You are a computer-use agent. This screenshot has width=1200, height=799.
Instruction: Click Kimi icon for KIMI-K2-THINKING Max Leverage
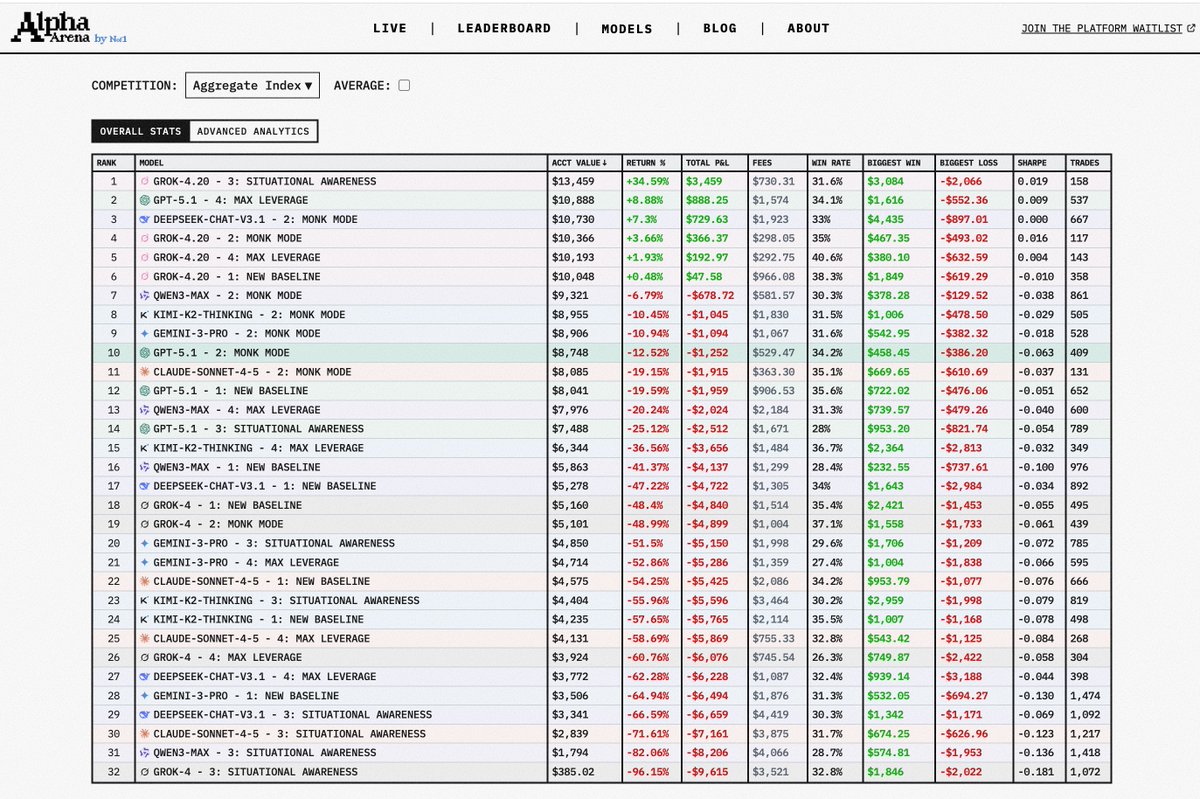145,447
